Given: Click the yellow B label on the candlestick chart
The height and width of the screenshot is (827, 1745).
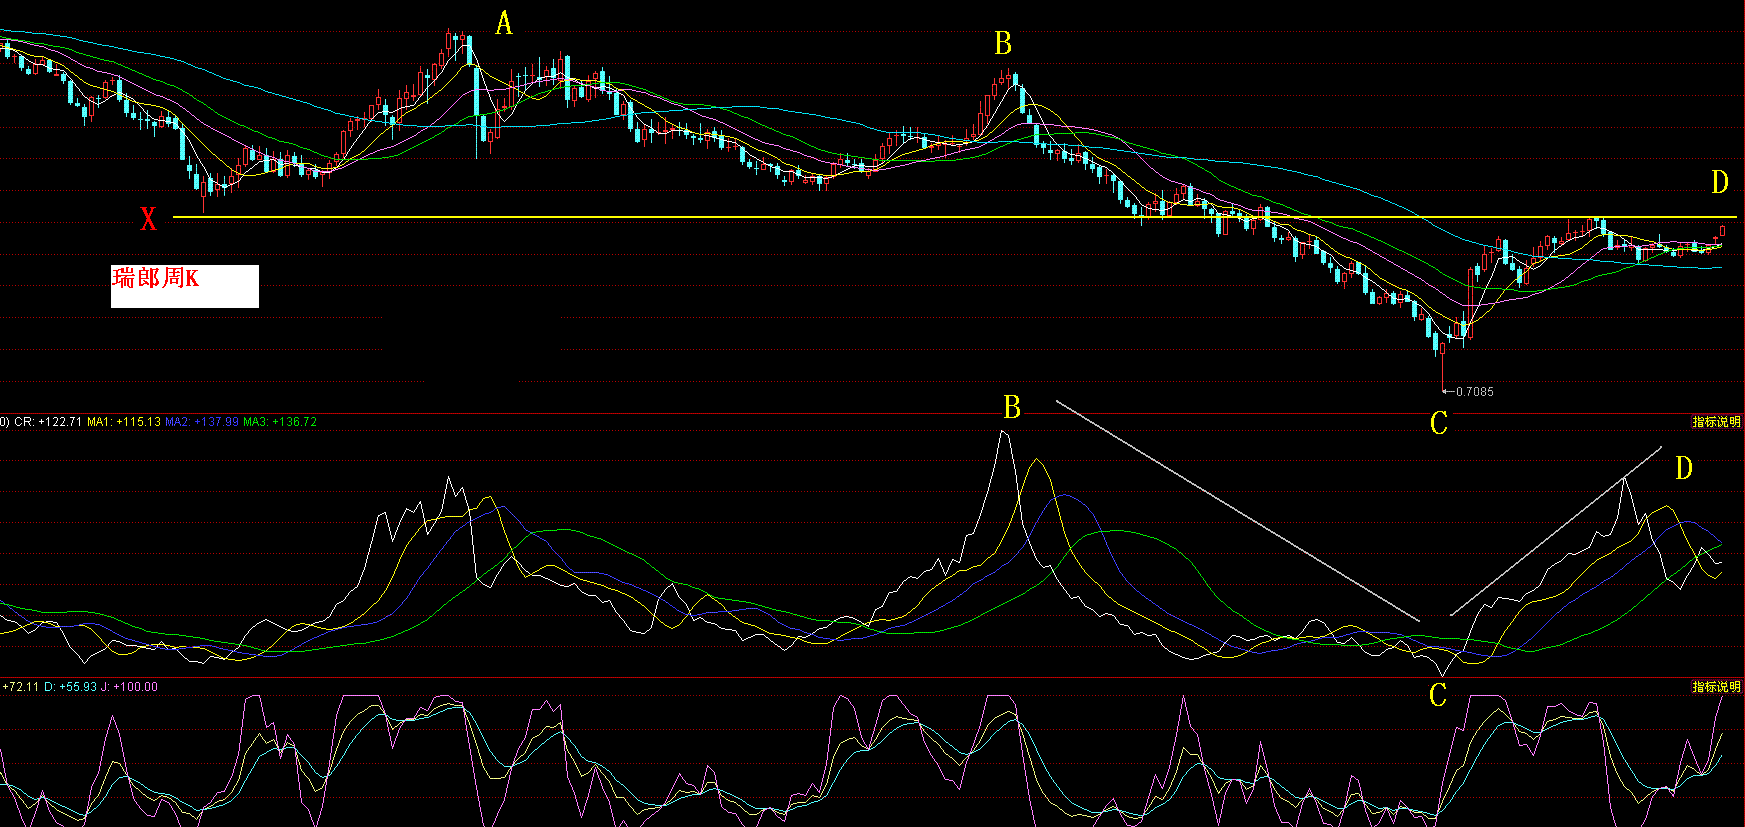Looking at the screenshot, I should pyautogui.click(x=1003, y=44).
